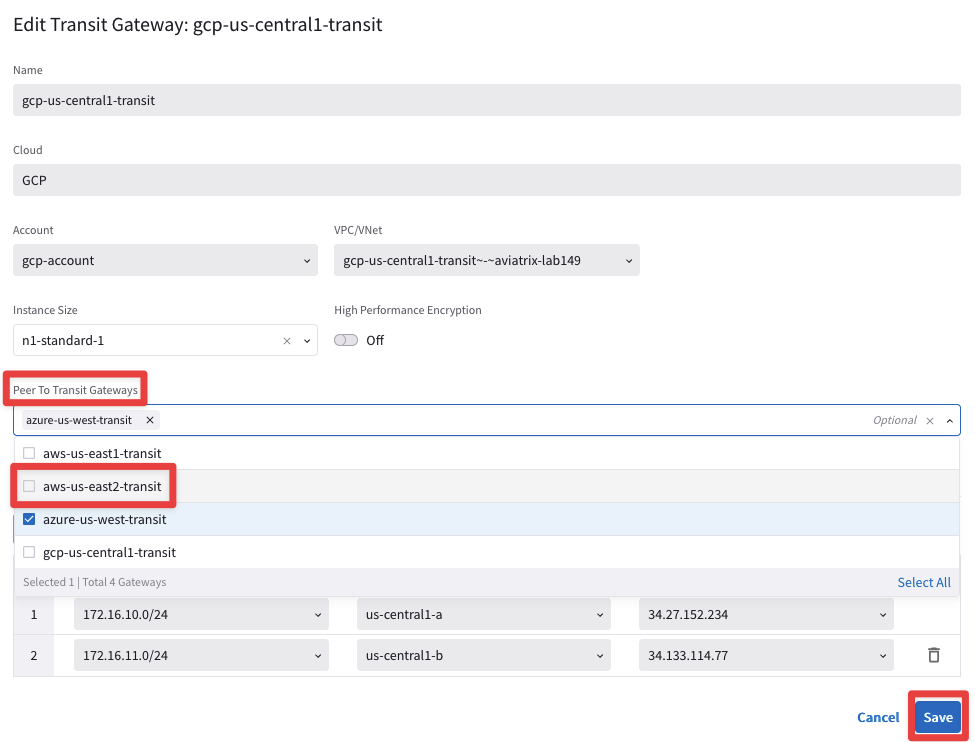Collapse the Peer To Transit Gateways list
This screenshot has height=742, width=975.
[x=948, y=421]
